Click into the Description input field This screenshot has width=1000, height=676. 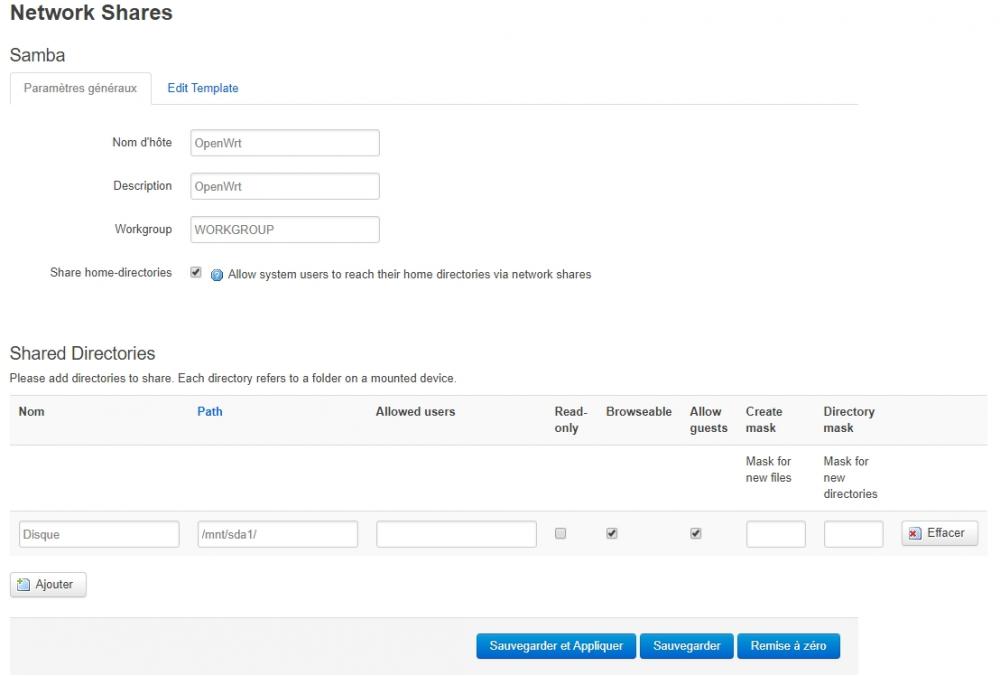pos(284,186)
